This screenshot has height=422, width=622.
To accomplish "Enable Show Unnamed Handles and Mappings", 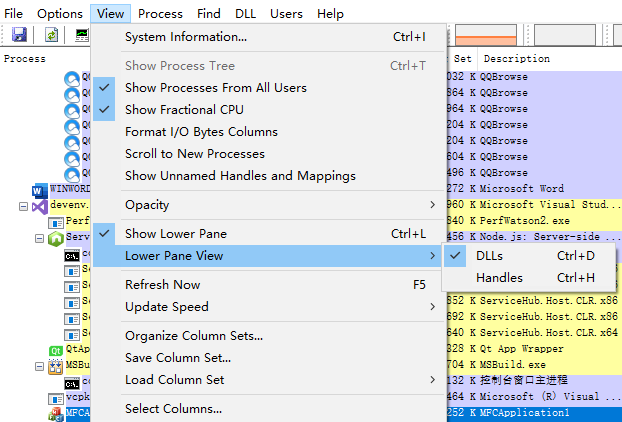I will (x=268, y=176).
